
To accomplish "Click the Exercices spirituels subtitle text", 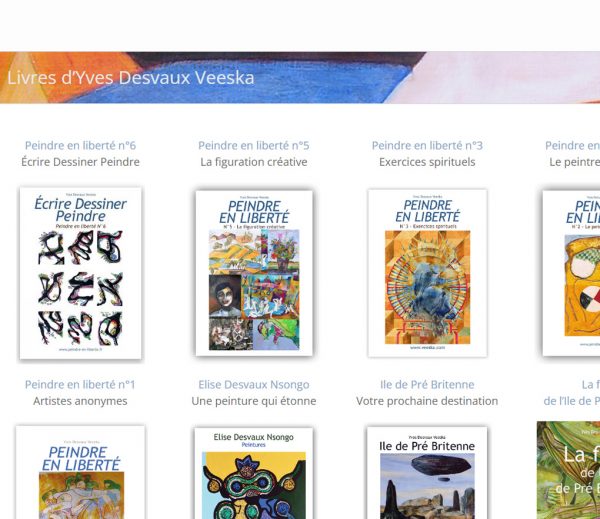I will coord(427,162).
